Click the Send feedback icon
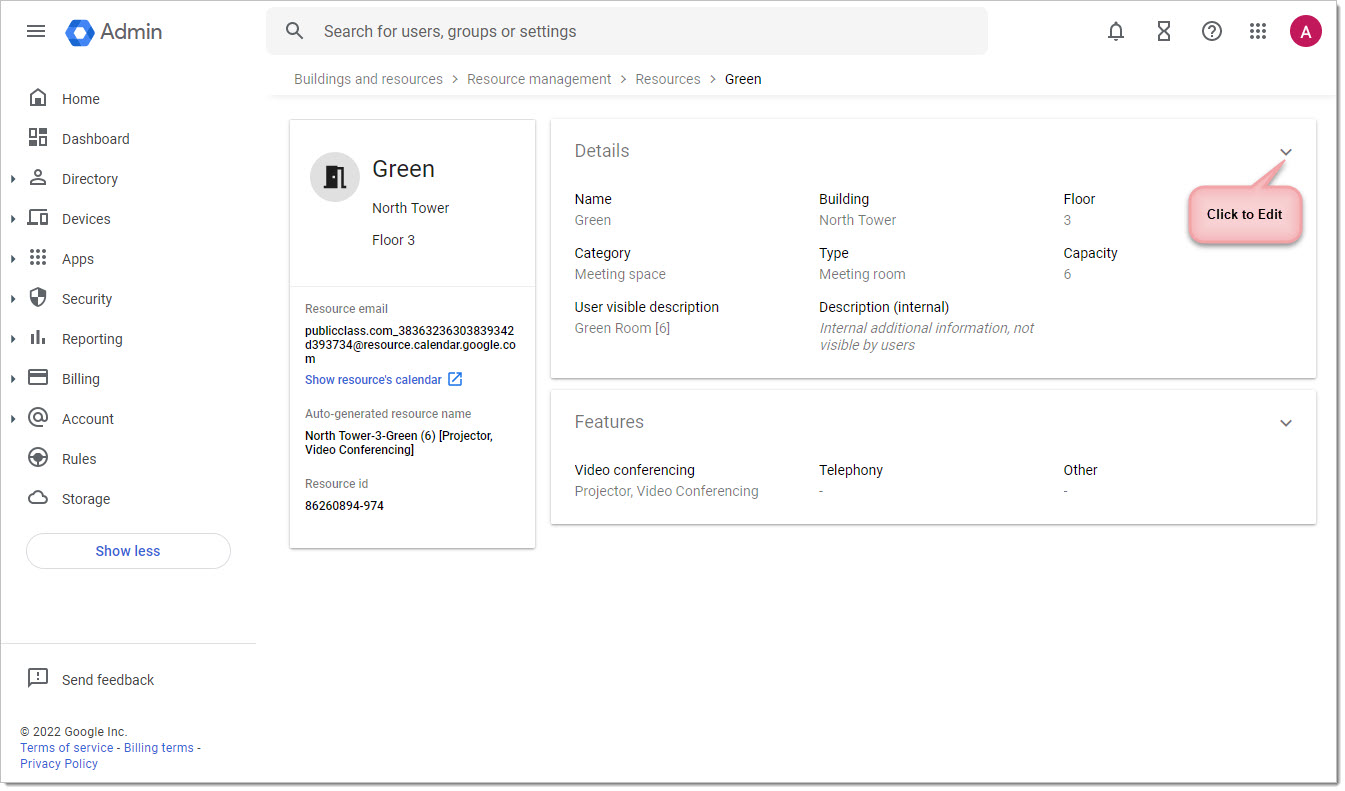Image resolution: width=1345 pixels, height=791 pixels. tap(38, 679)
